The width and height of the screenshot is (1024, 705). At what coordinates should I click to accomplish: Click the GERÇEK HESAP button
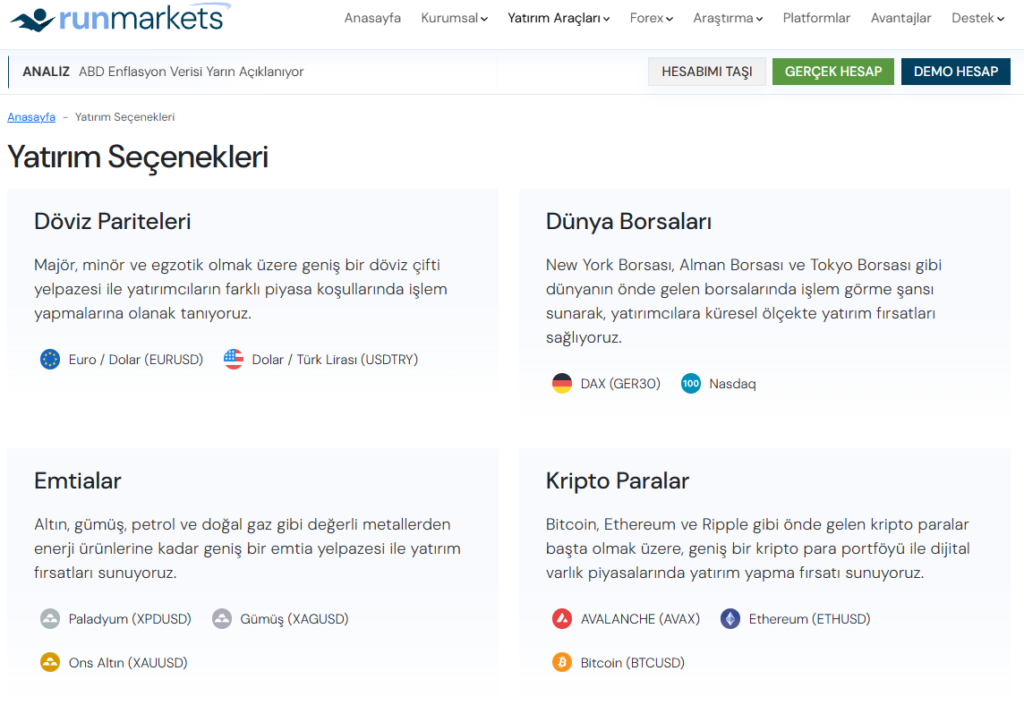[x=833, y=71]
